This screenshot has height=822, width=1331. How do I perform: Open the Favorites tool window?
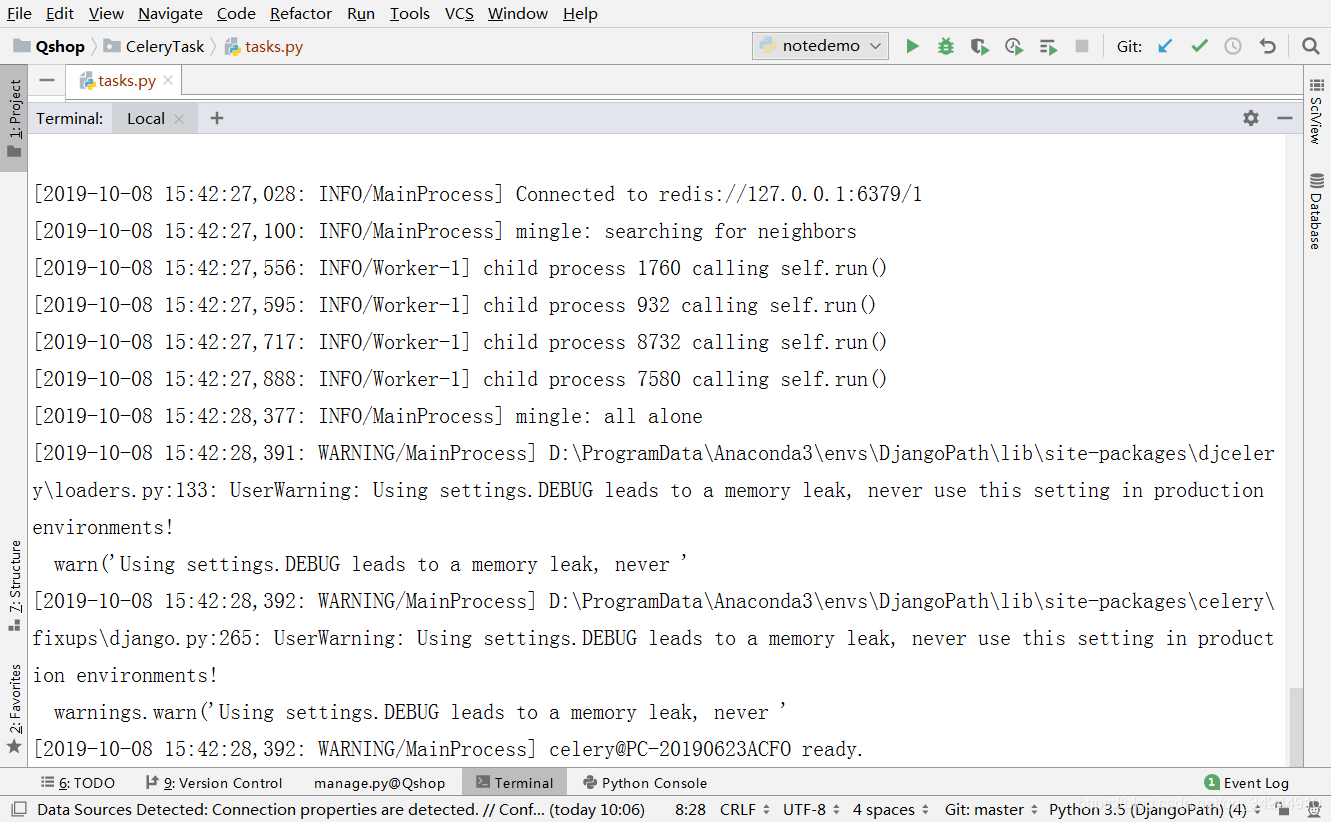click(x=14, y=710)
